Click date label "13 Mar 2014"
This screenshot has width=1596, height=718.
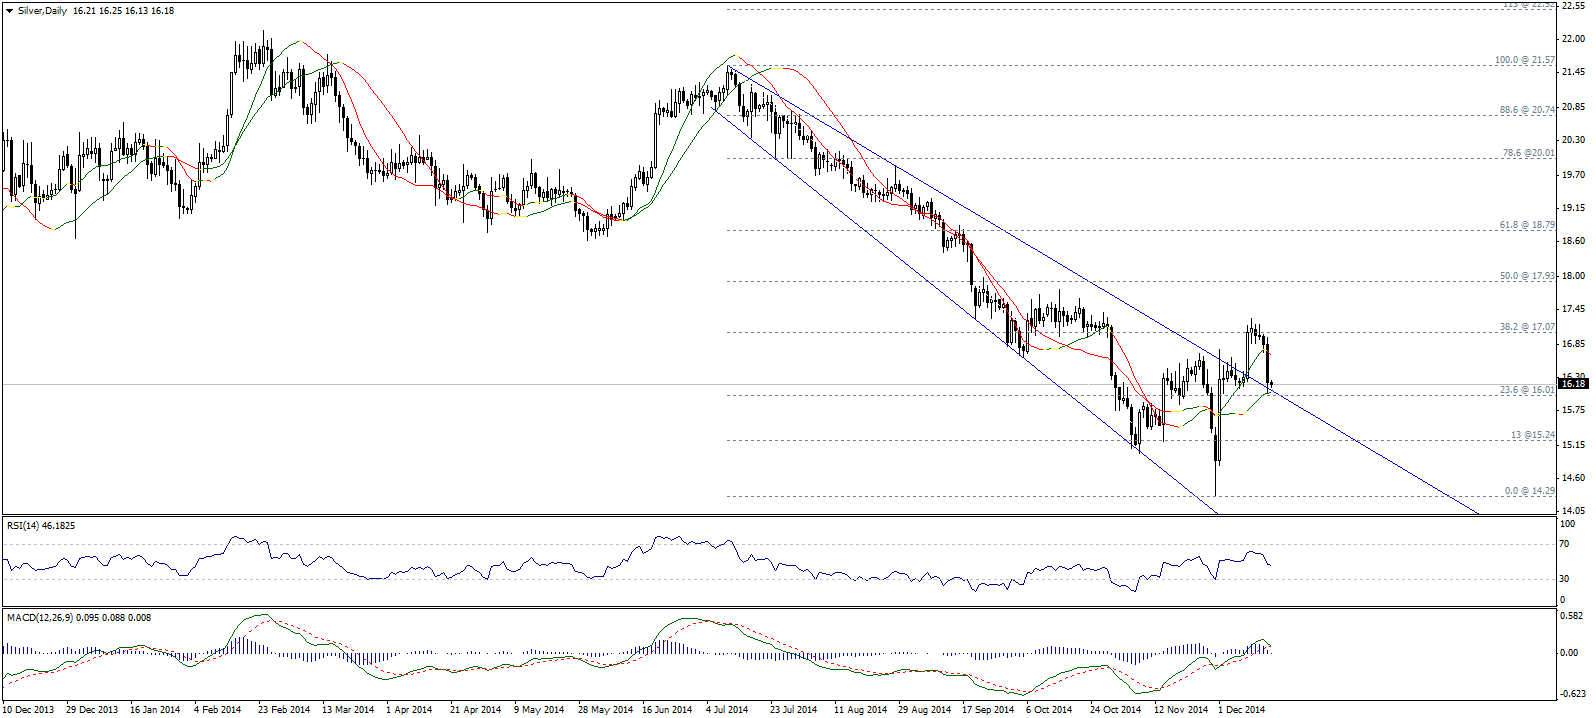click(348, 710)
